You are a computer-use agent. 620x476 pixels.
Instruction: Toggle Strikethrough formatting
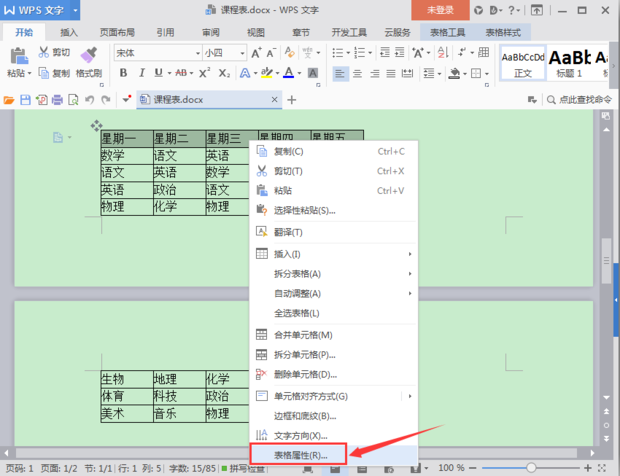tap(181, 73)
